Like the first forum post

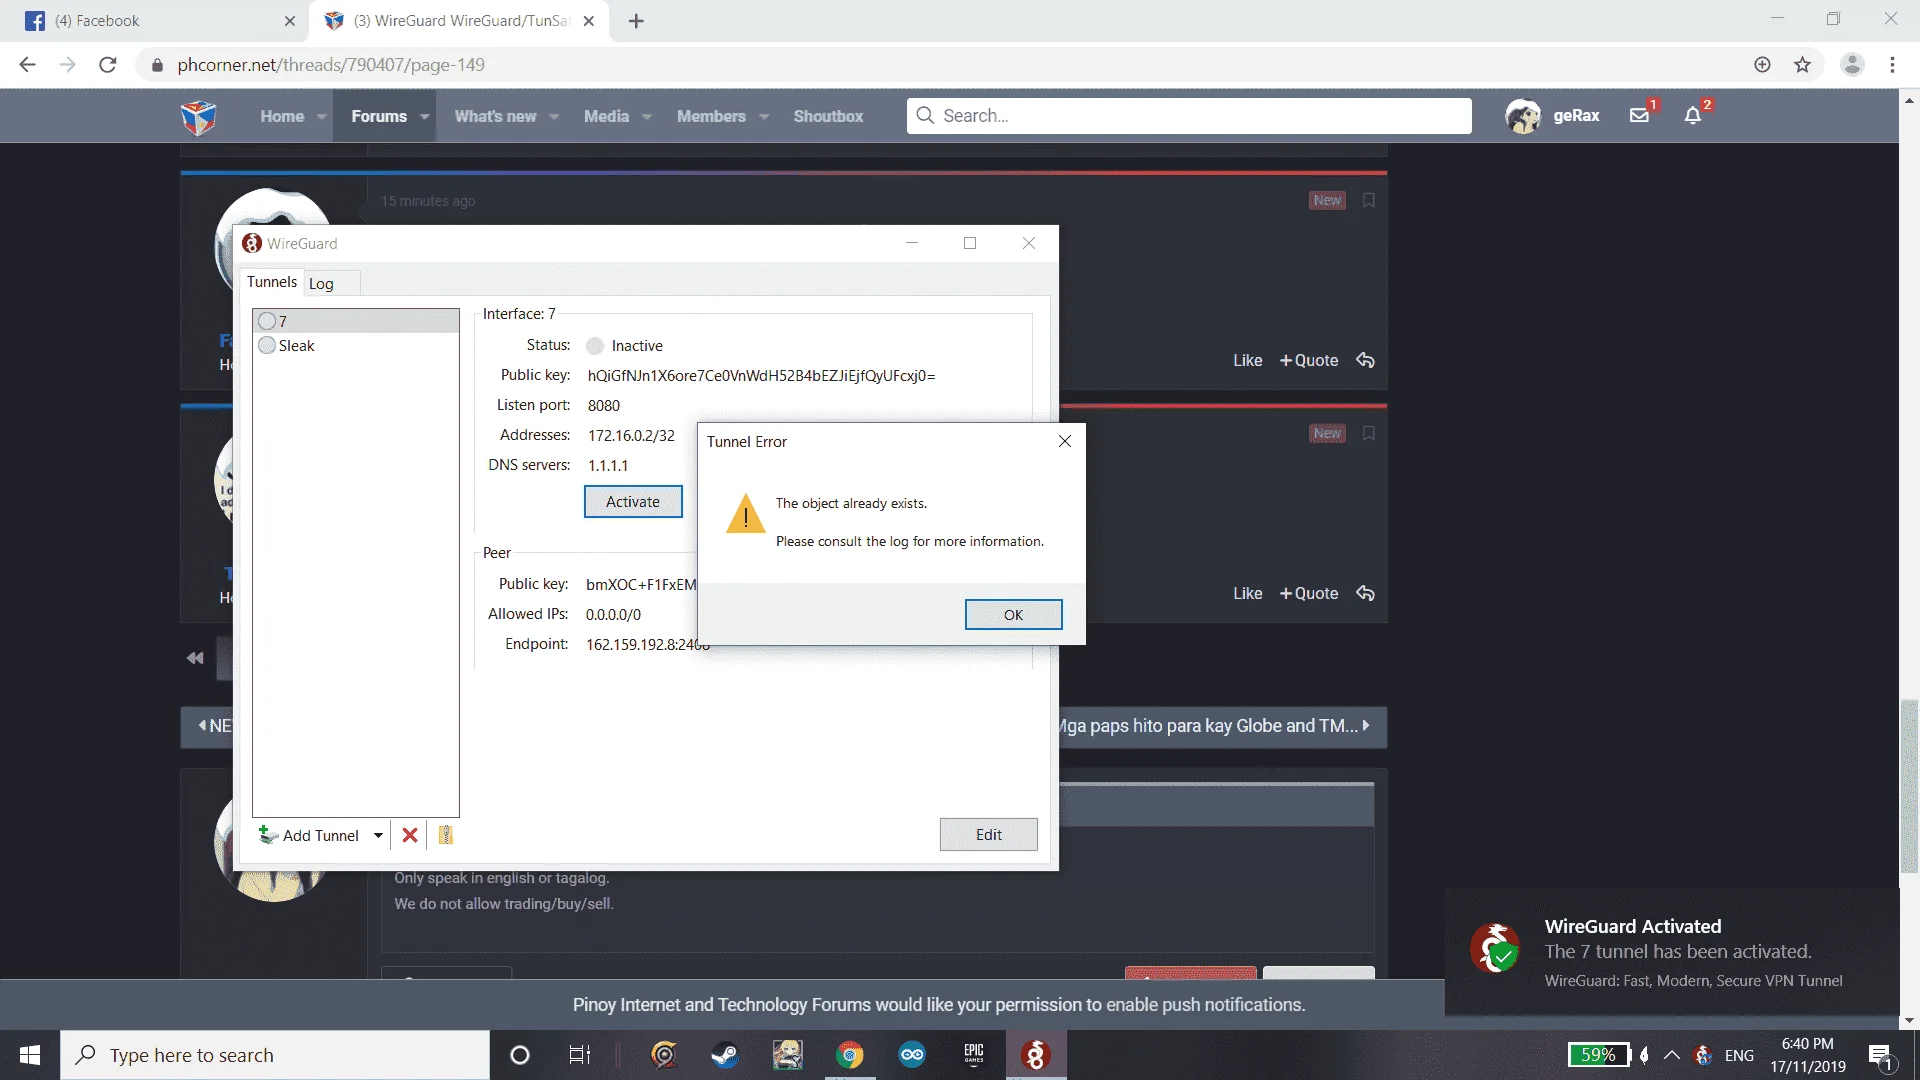[x=1247, y=360]
